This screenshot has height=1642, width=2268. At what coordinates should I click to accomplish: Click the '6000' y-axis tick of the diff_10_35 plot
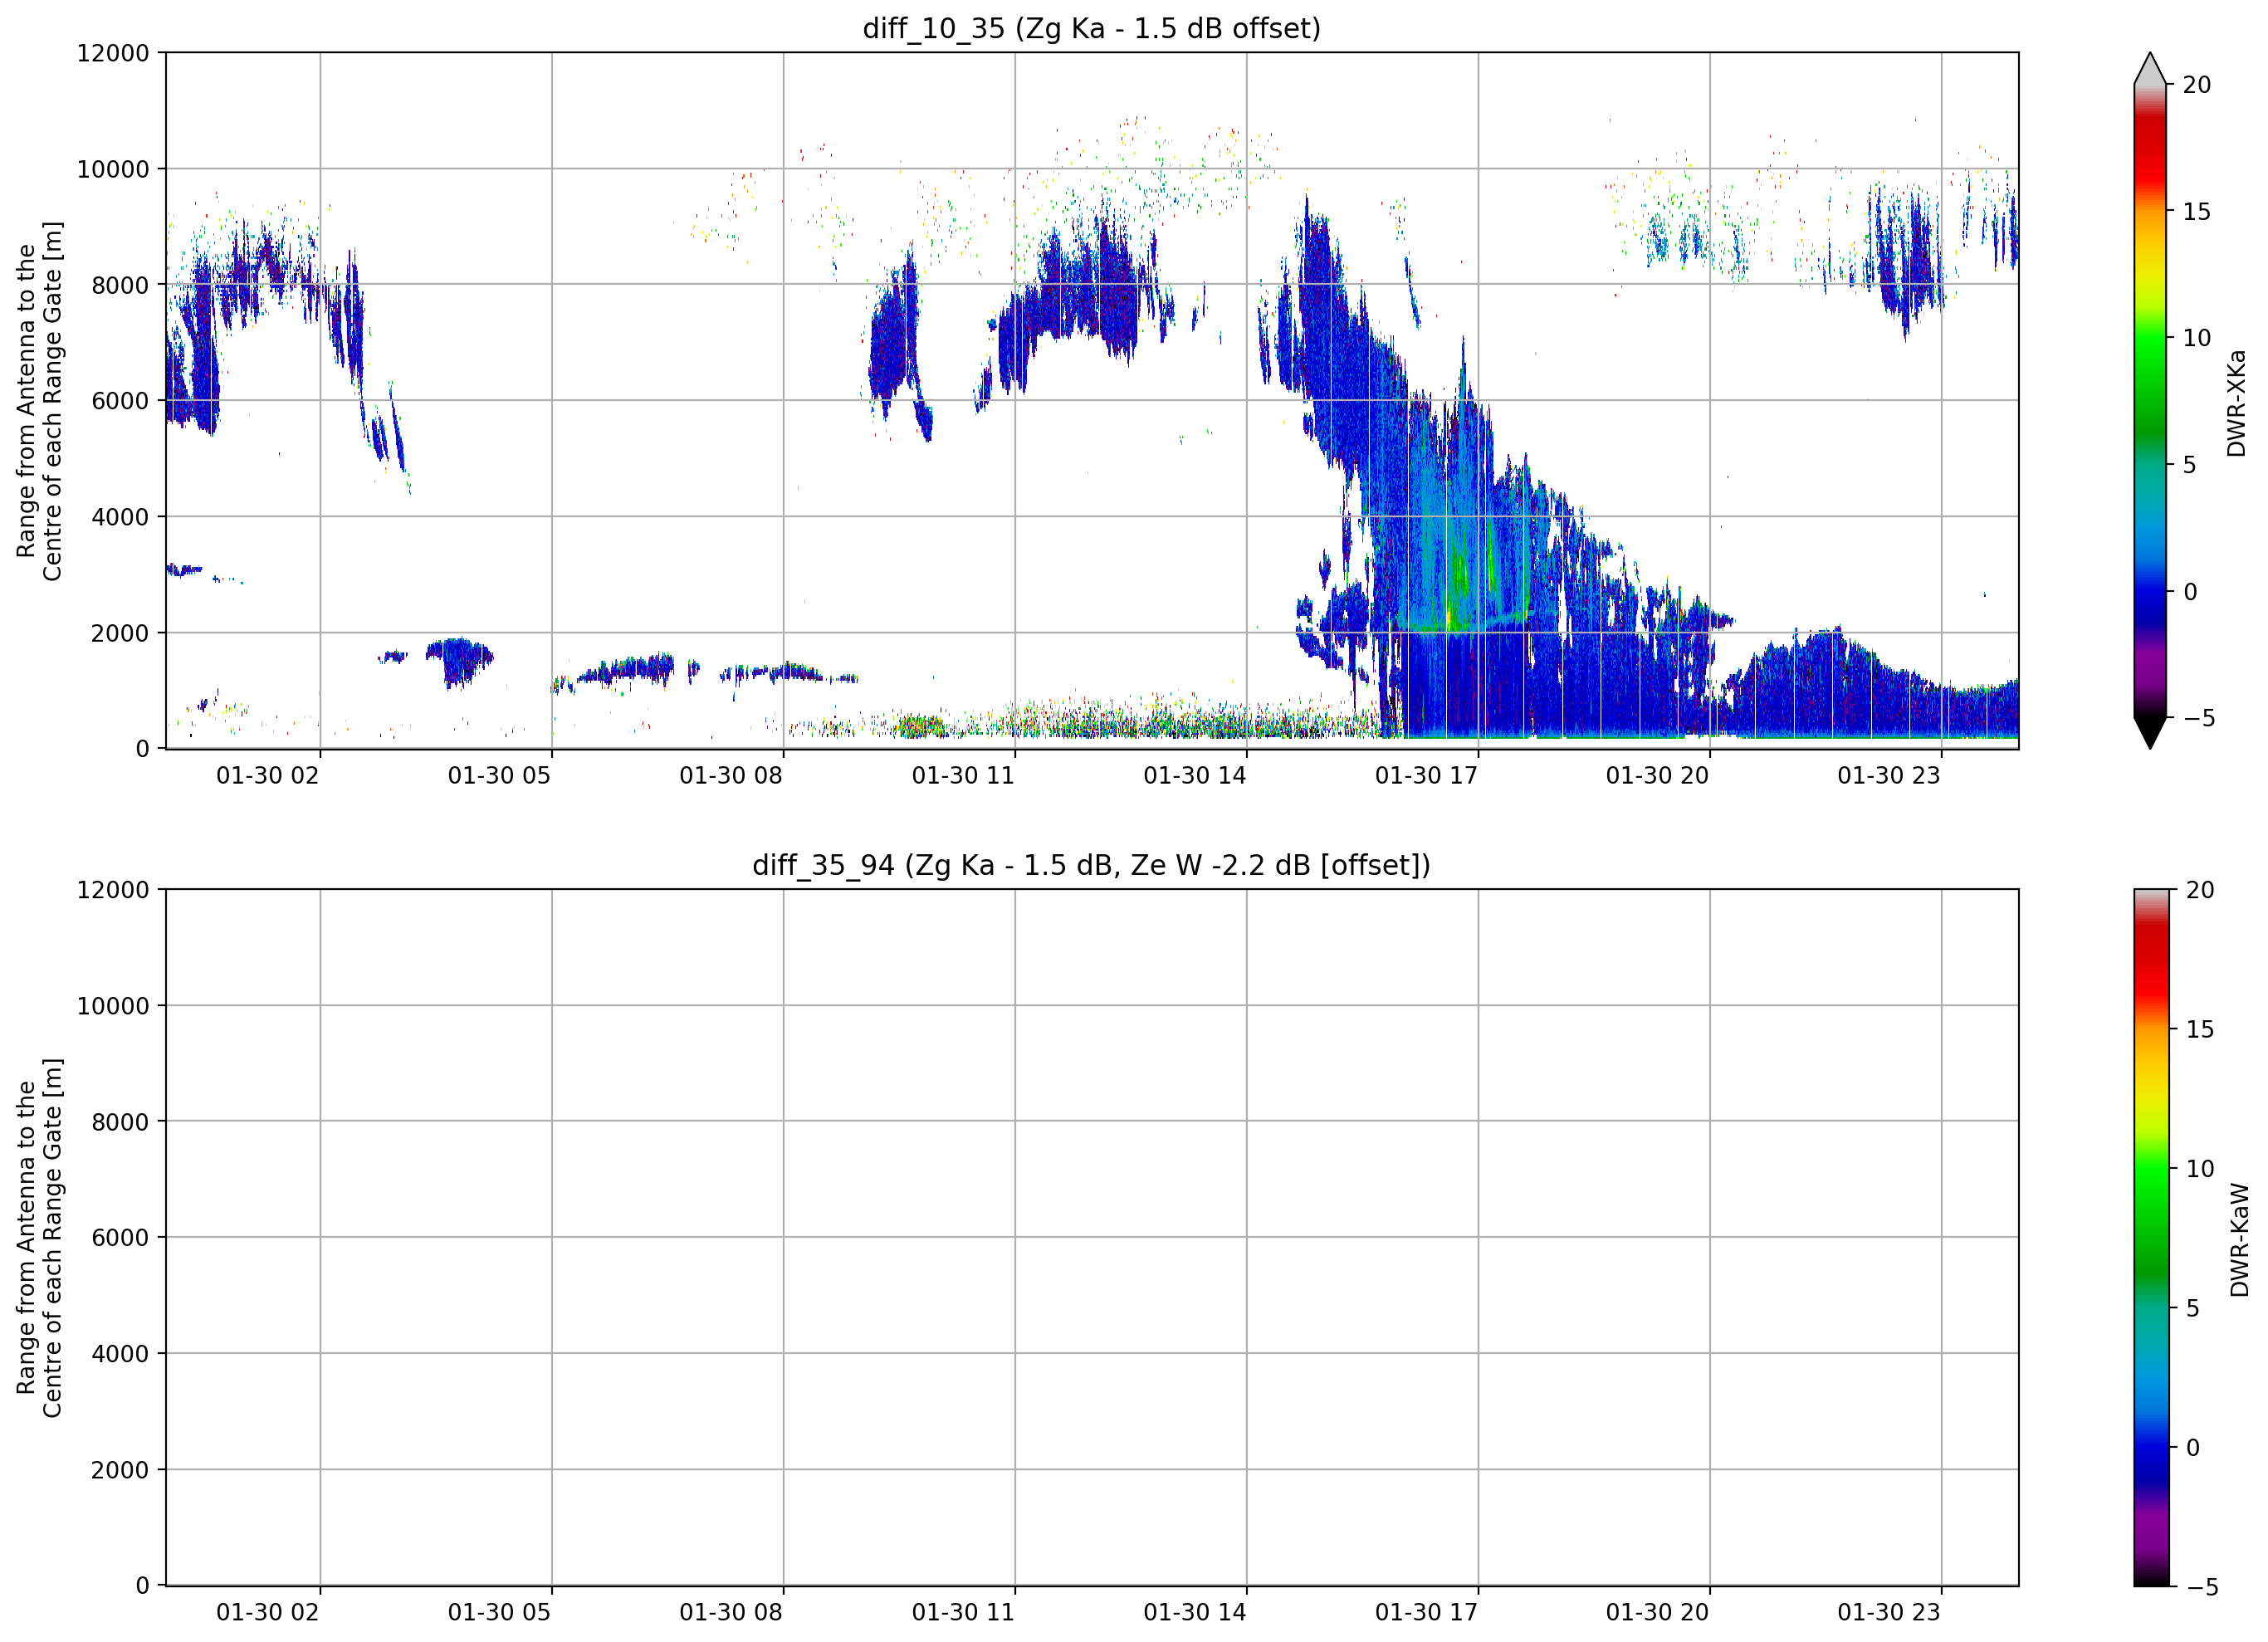click(120, 401)
